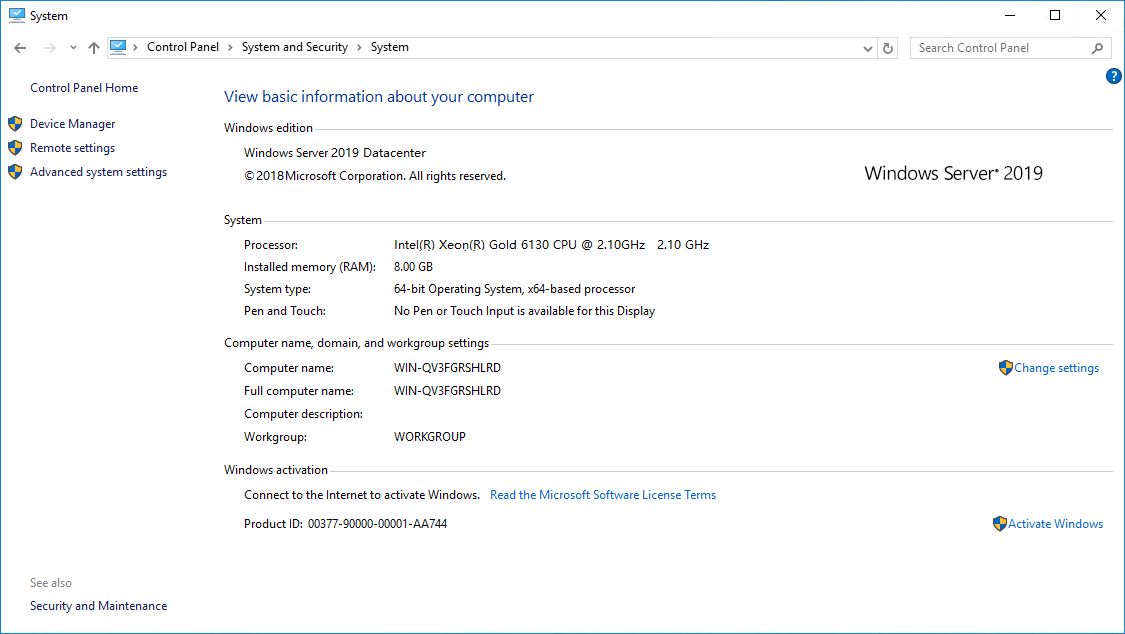Click Change settings for computer name

pos(1056,368)
